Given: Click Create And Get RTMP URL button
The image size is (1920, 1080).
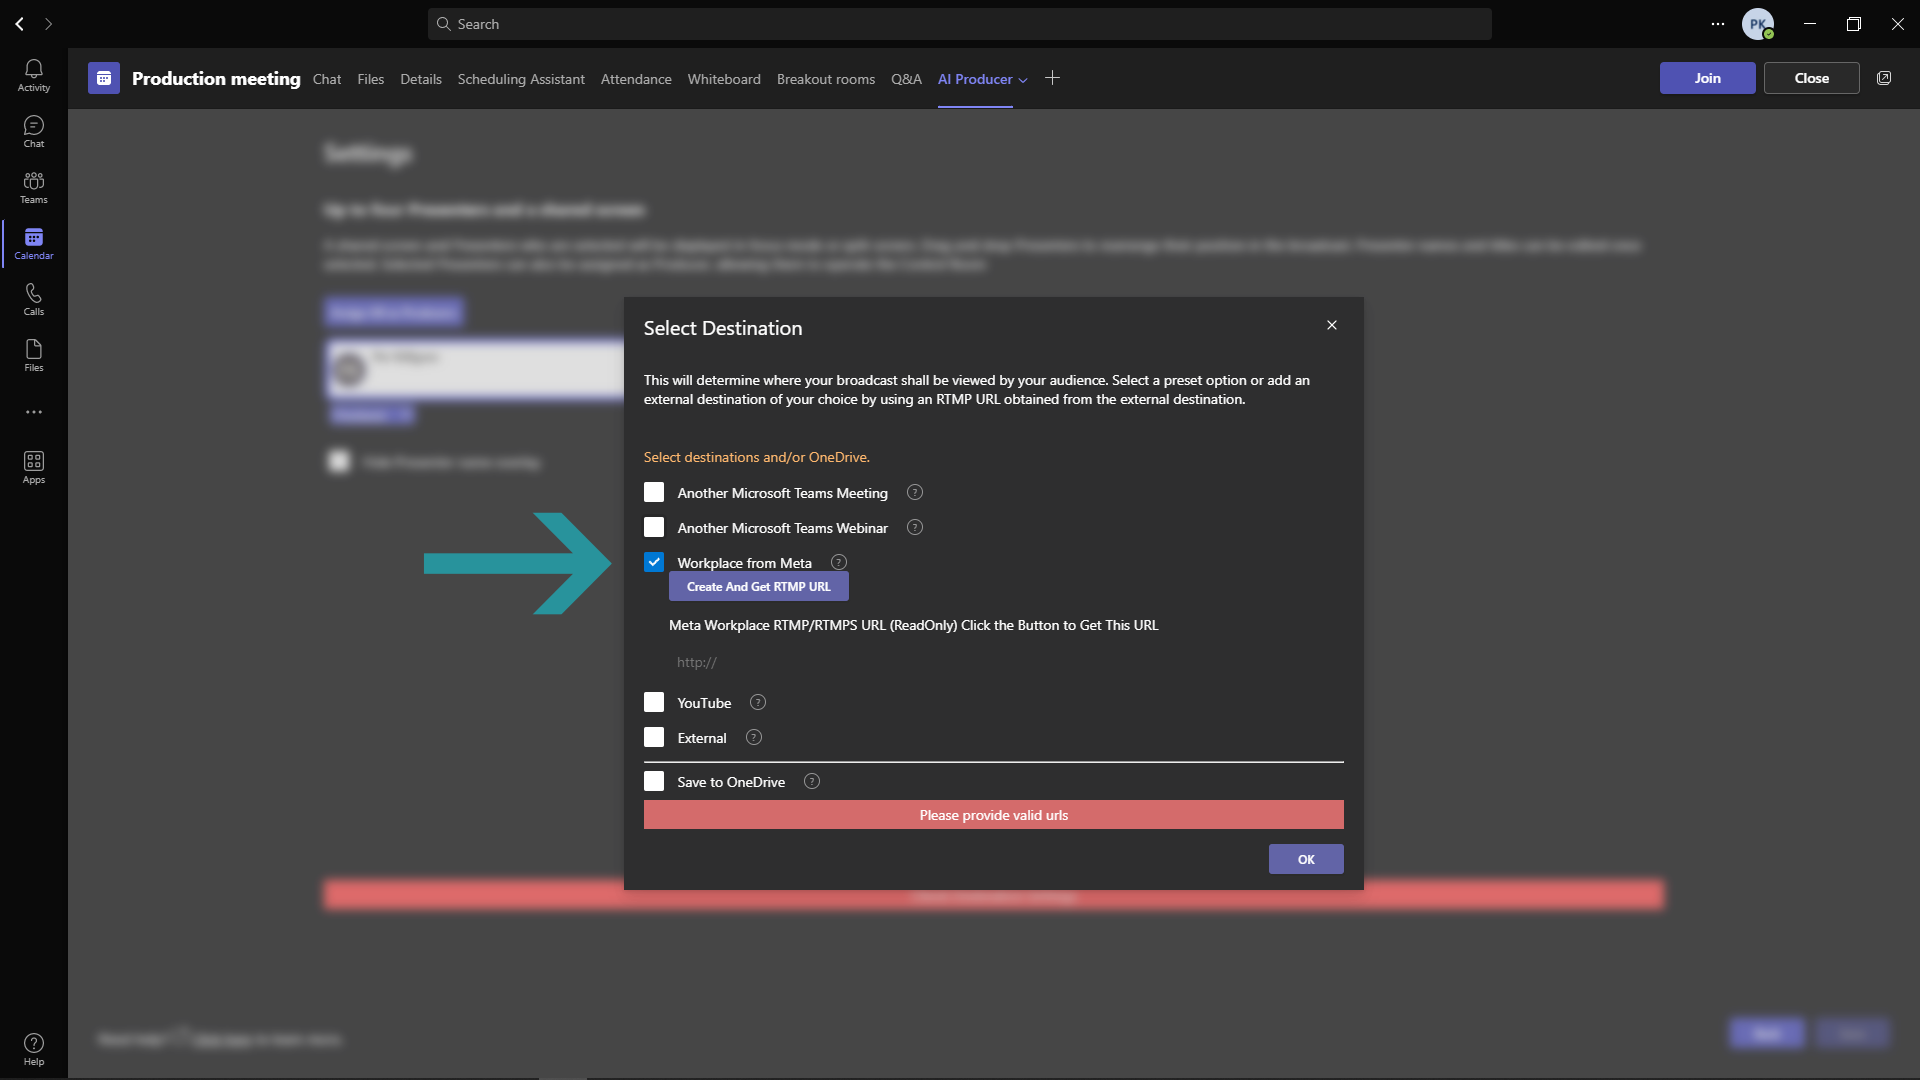Looking at the screenshot, I should (x=759, y=587).
